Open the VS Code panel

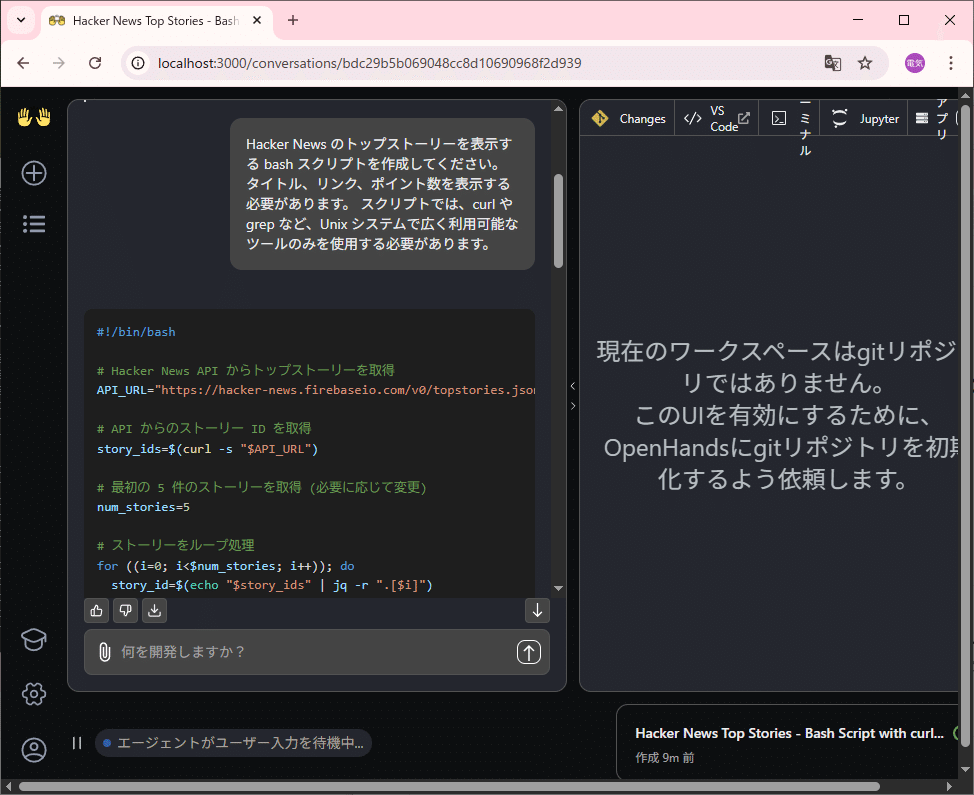pyautogui.click(x=715, y=118)
